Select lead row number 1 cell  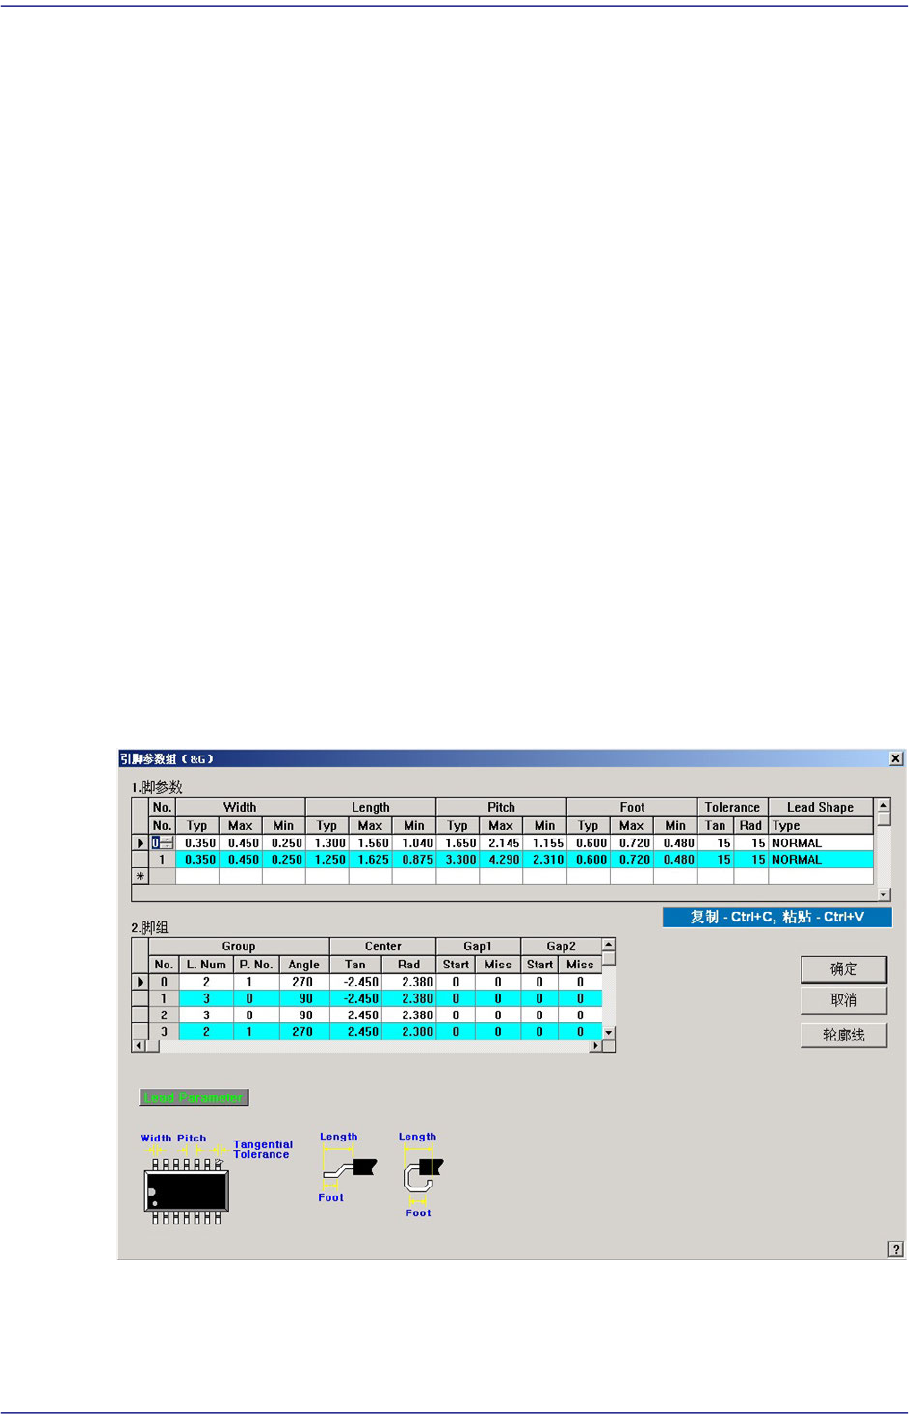pos(162,859)
